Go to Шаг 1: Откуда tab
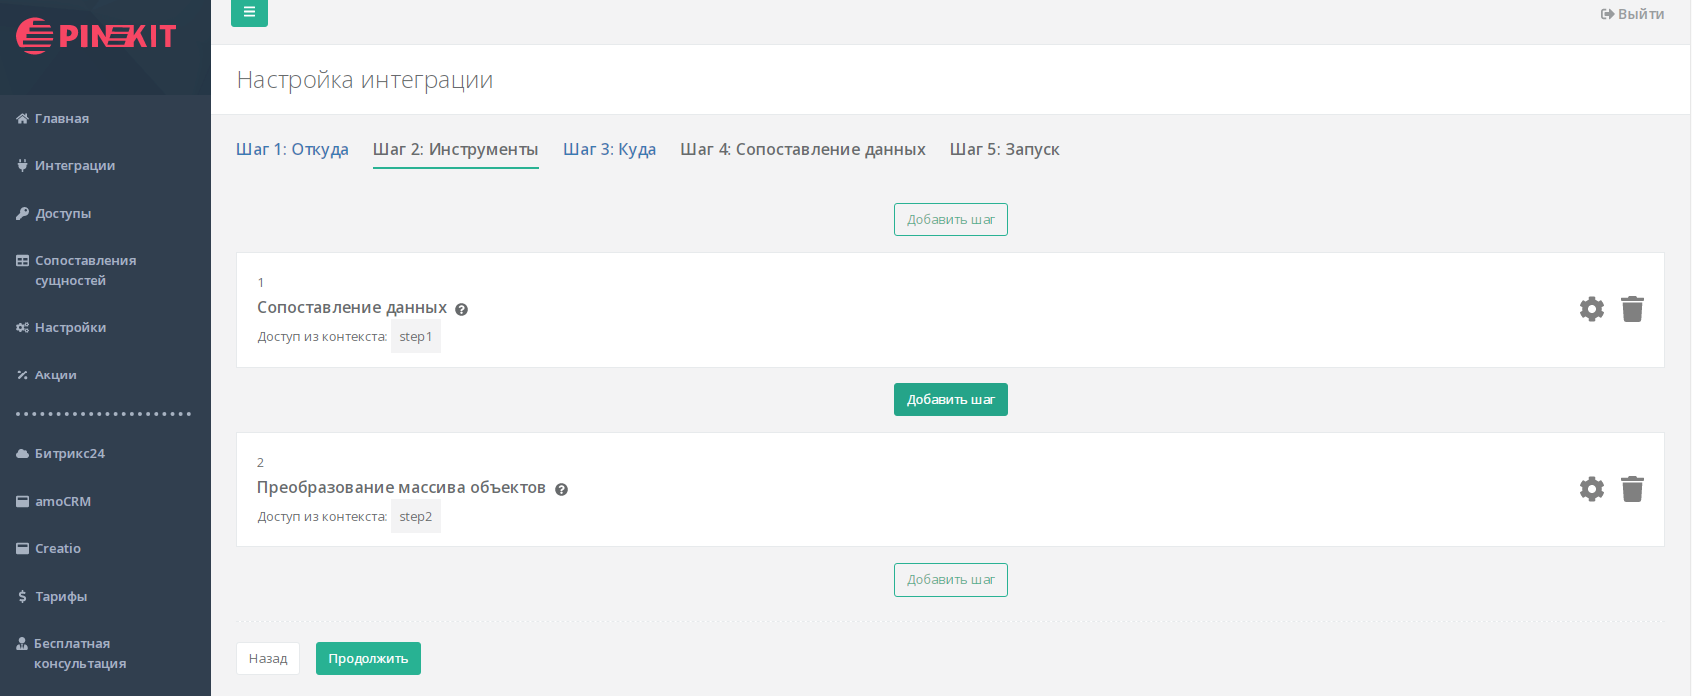 pyautogui.click(x=292, y=149)
